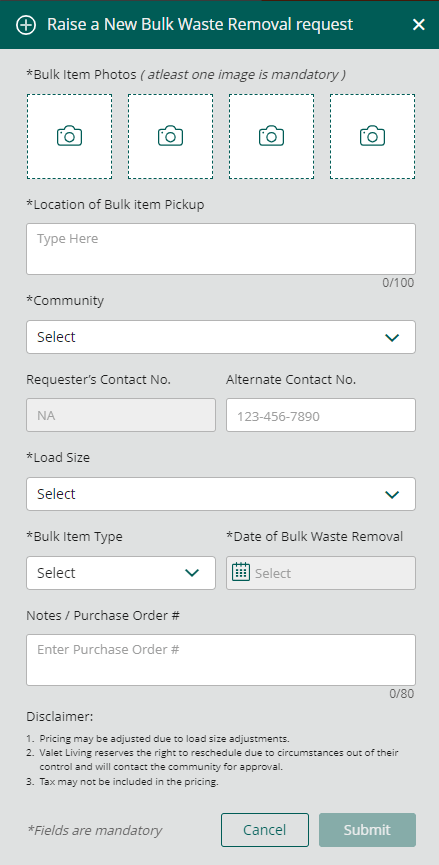
Task: Open the Bulk Item Type dropdown
Action: (x=121, y=573)
